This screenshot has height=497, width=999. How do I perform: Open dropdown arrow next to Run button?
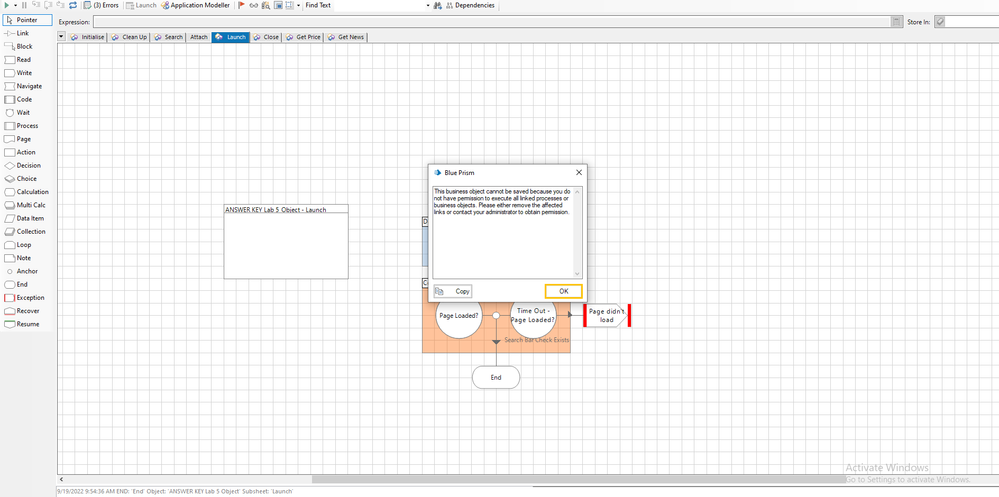(15, 5)
